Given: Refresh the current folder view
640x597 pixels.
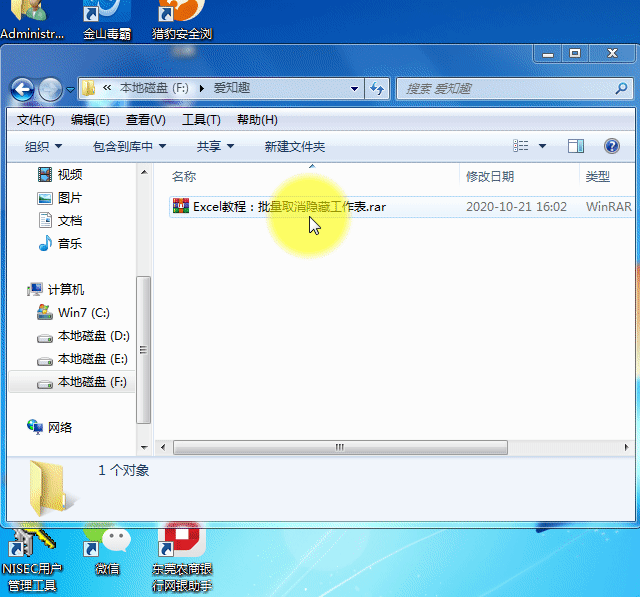Looking at the screenshot, I should [377, 89].
